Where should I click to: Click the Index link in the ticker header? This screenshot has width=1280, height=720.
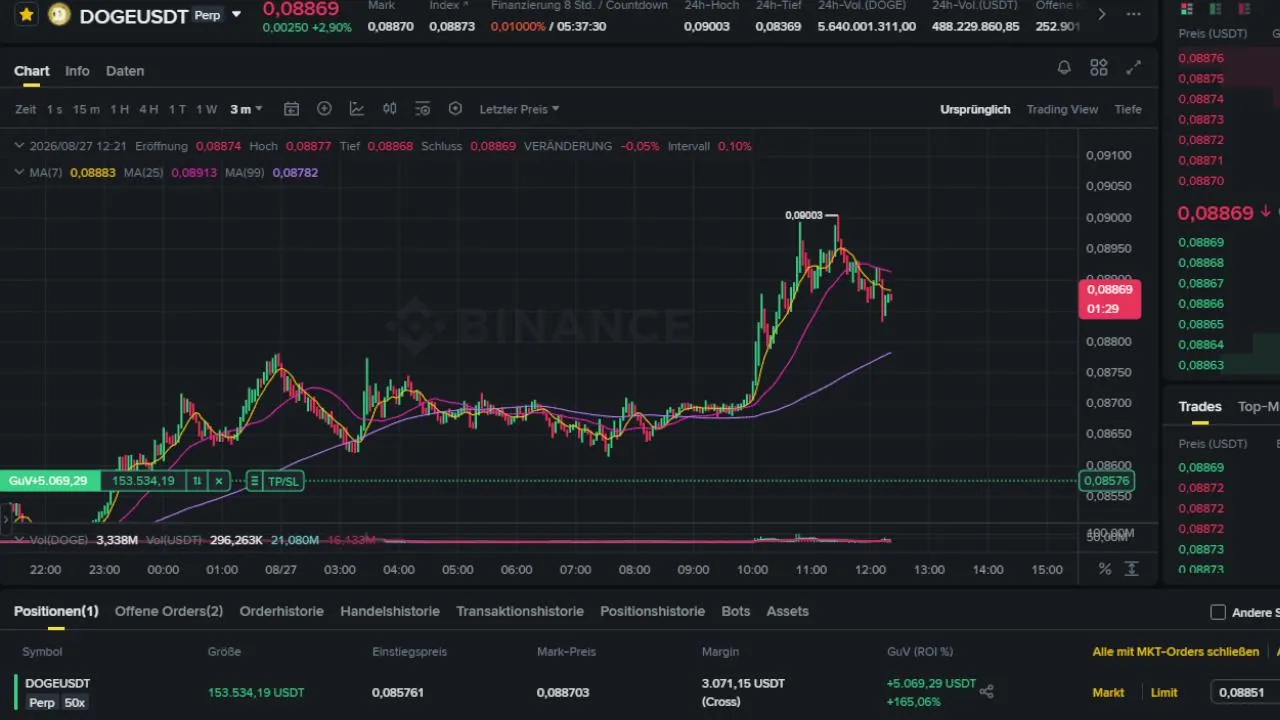pos(448,6)
